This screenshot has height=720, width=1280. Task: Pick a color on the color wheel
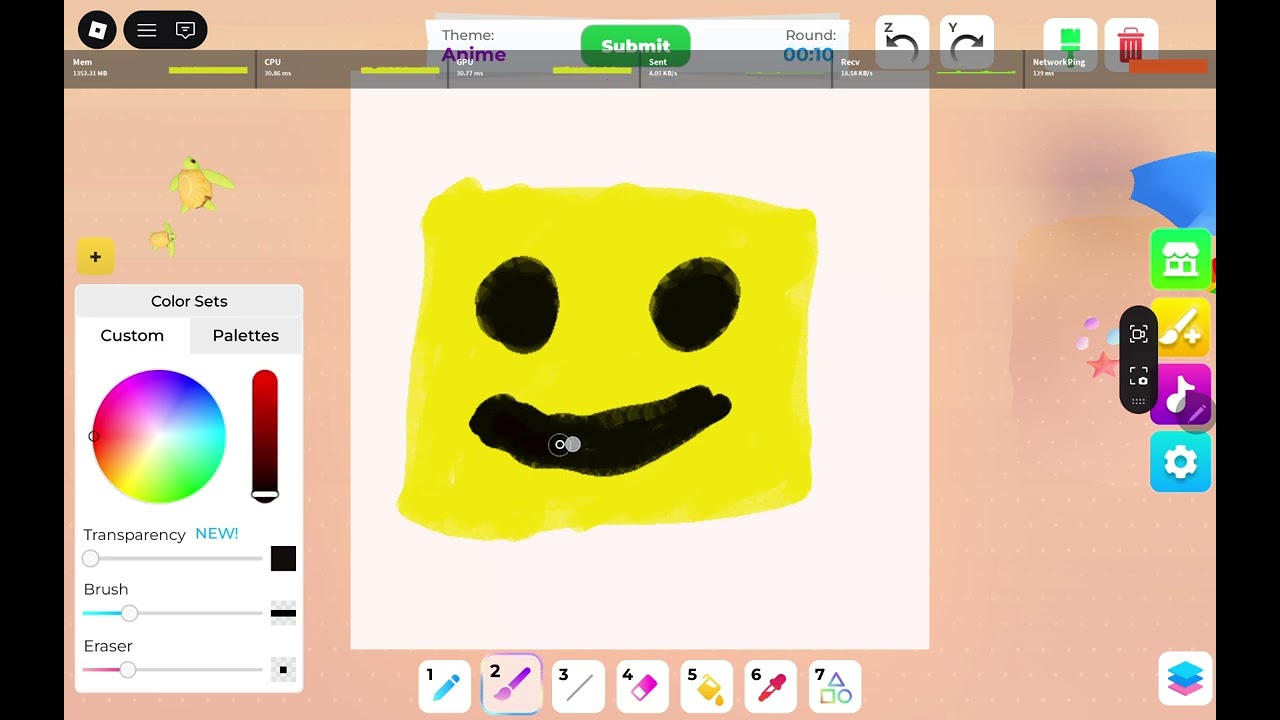tap(159, 436)
